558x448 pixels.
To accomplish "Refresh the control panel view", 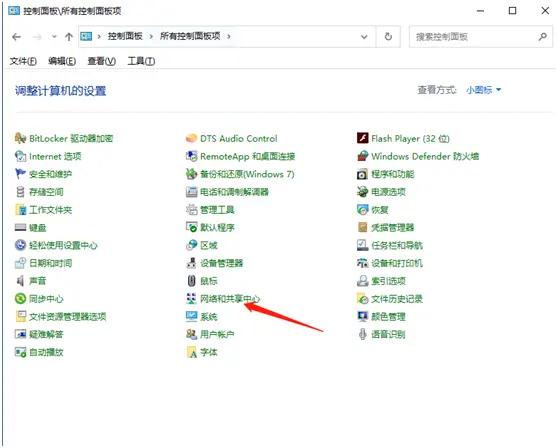I will 388,36.
